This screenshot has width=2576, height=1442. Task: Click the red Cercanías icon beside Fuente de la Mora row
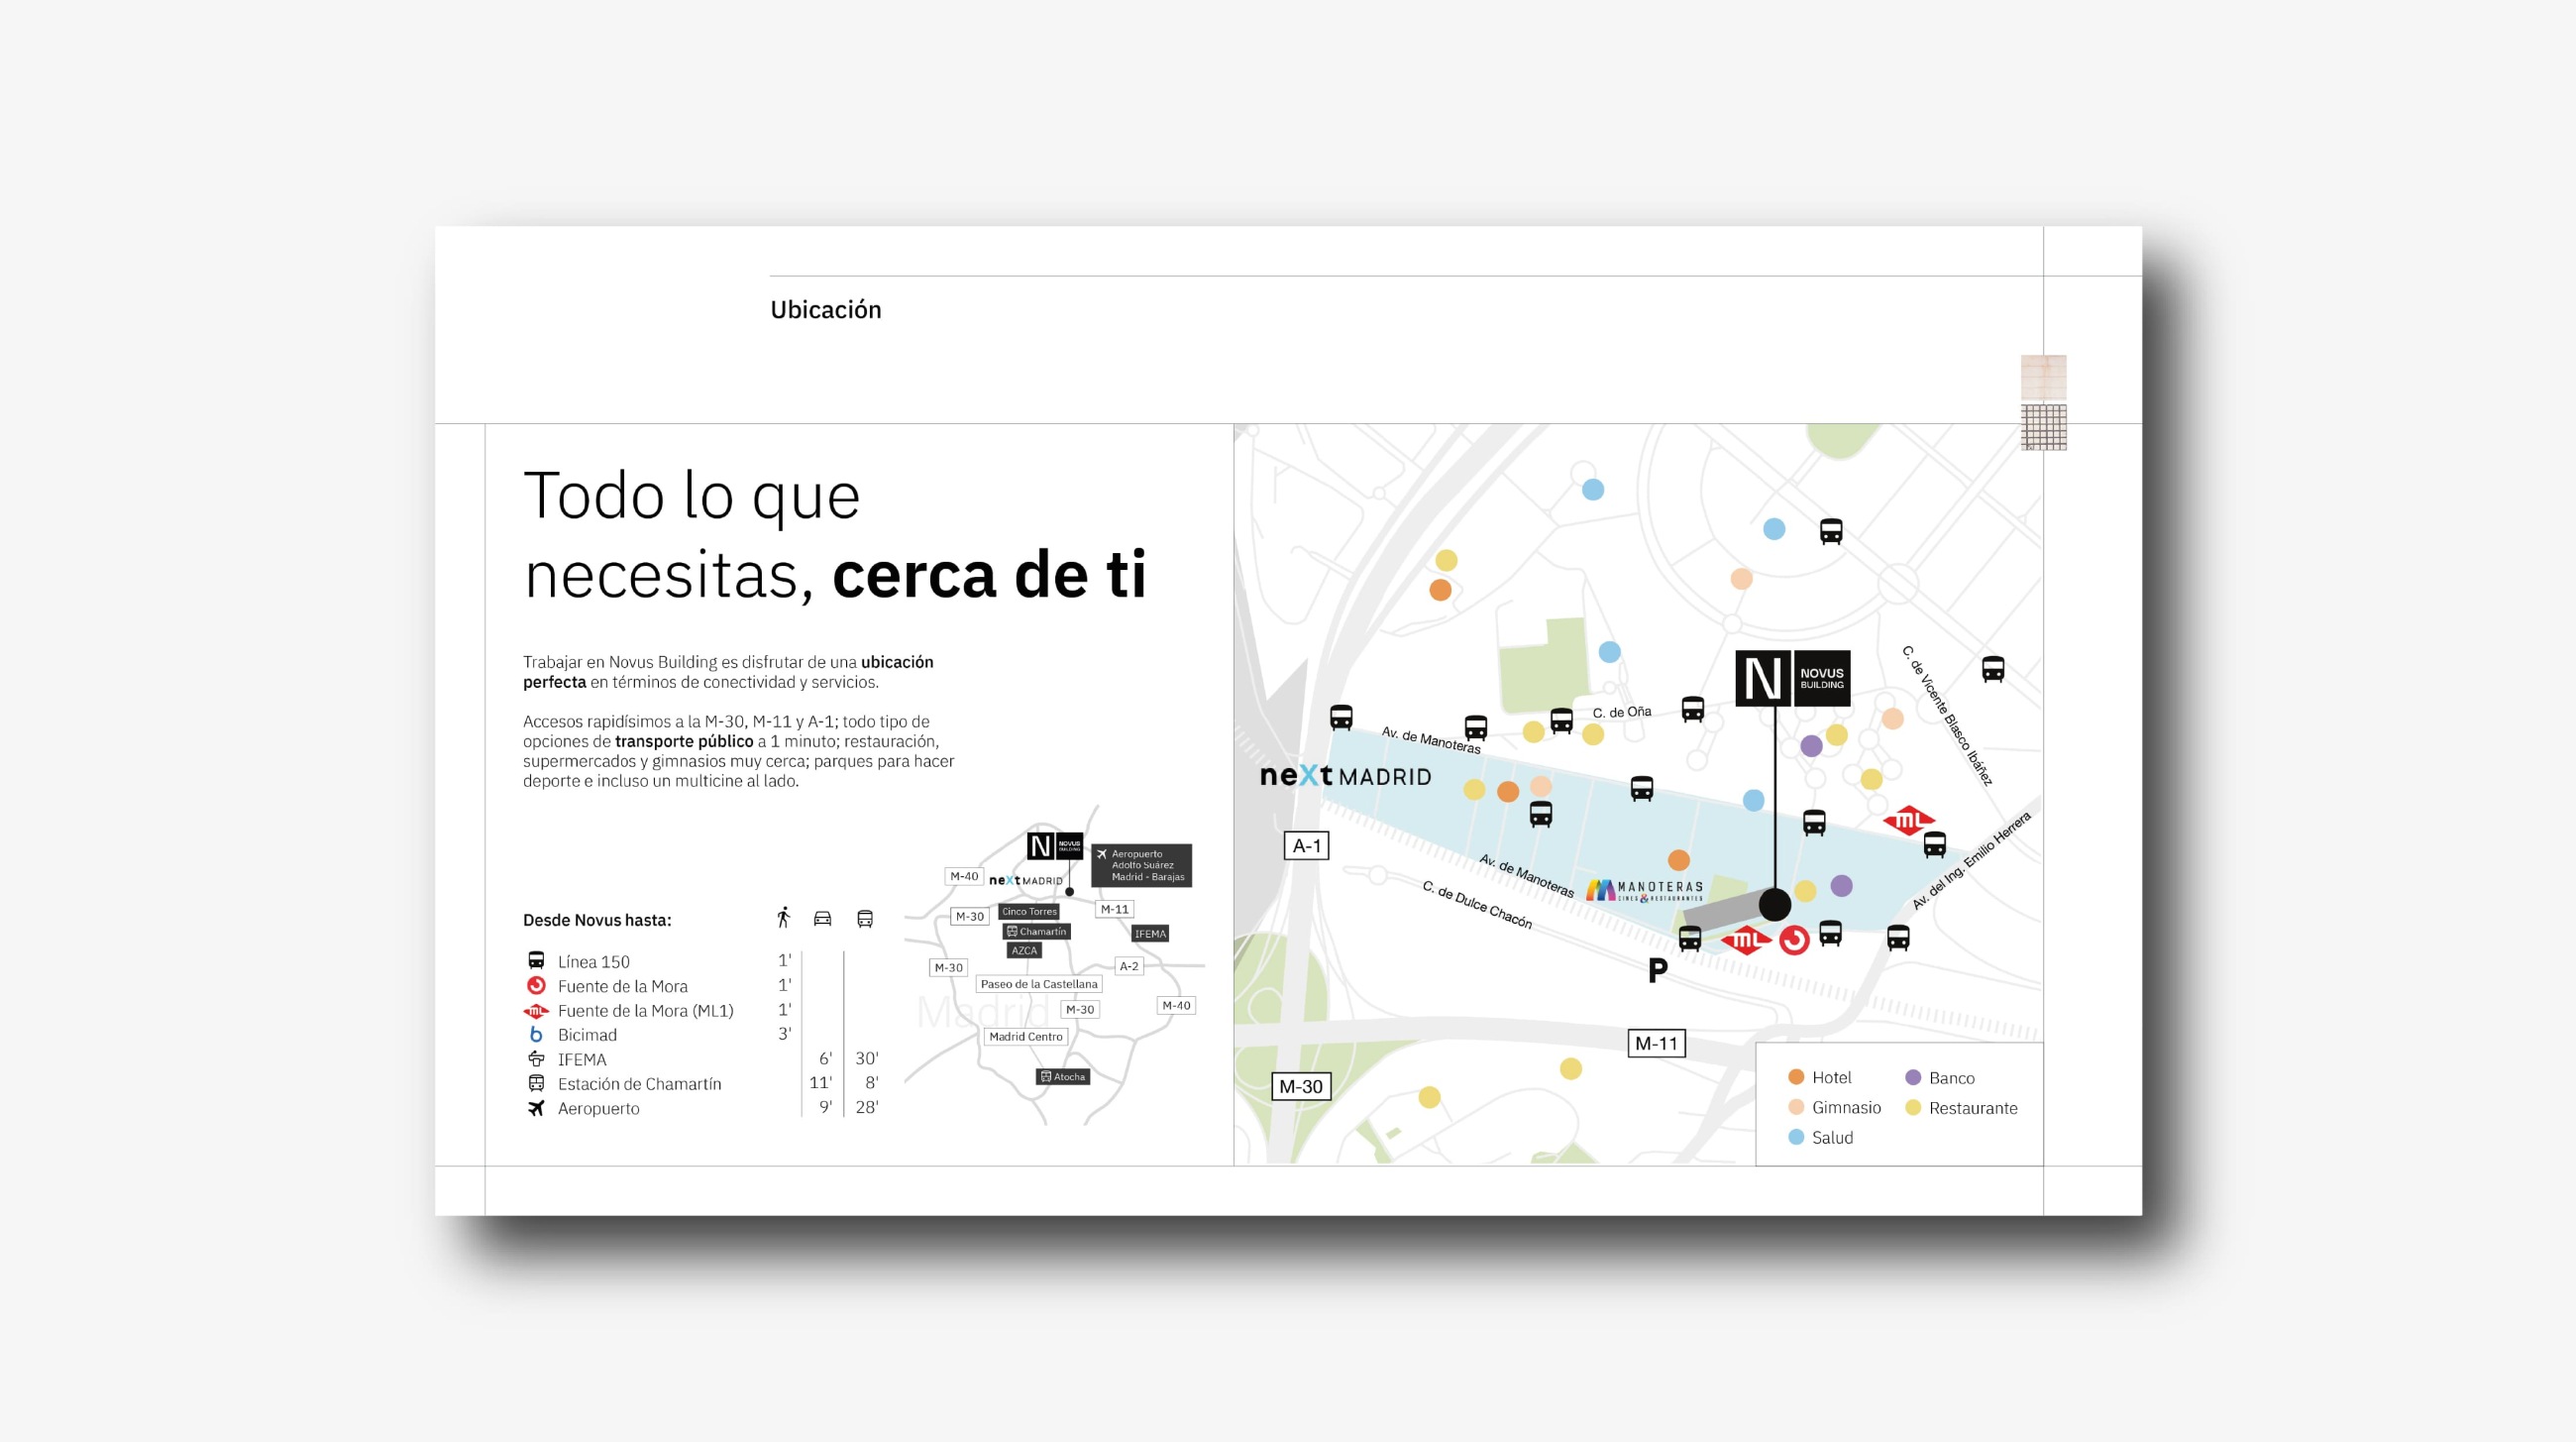pos(536,986)
